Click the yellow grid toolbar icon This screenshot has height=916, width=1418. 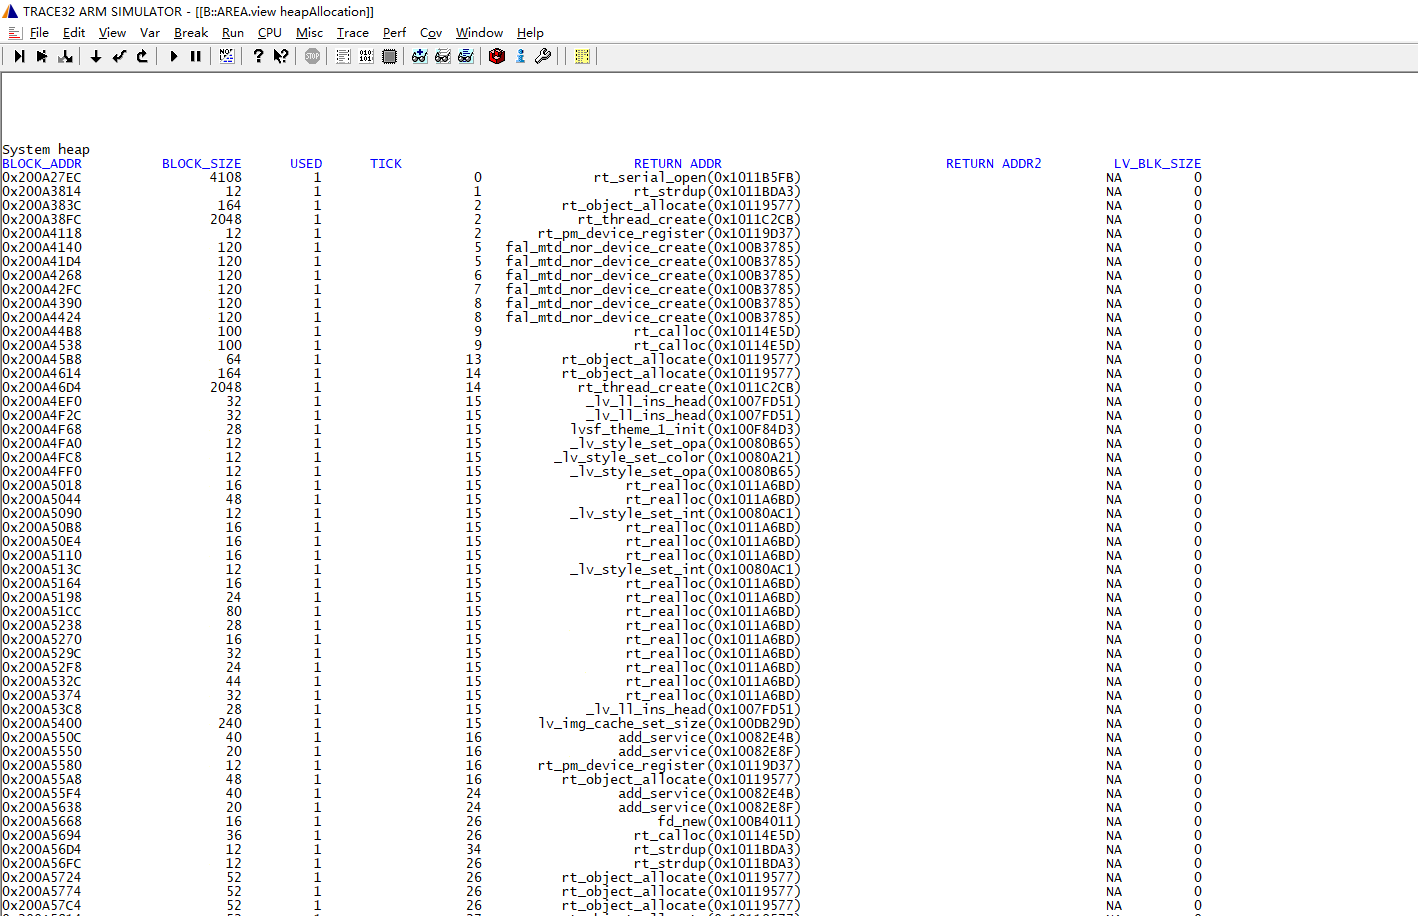(x=582, y=57)
